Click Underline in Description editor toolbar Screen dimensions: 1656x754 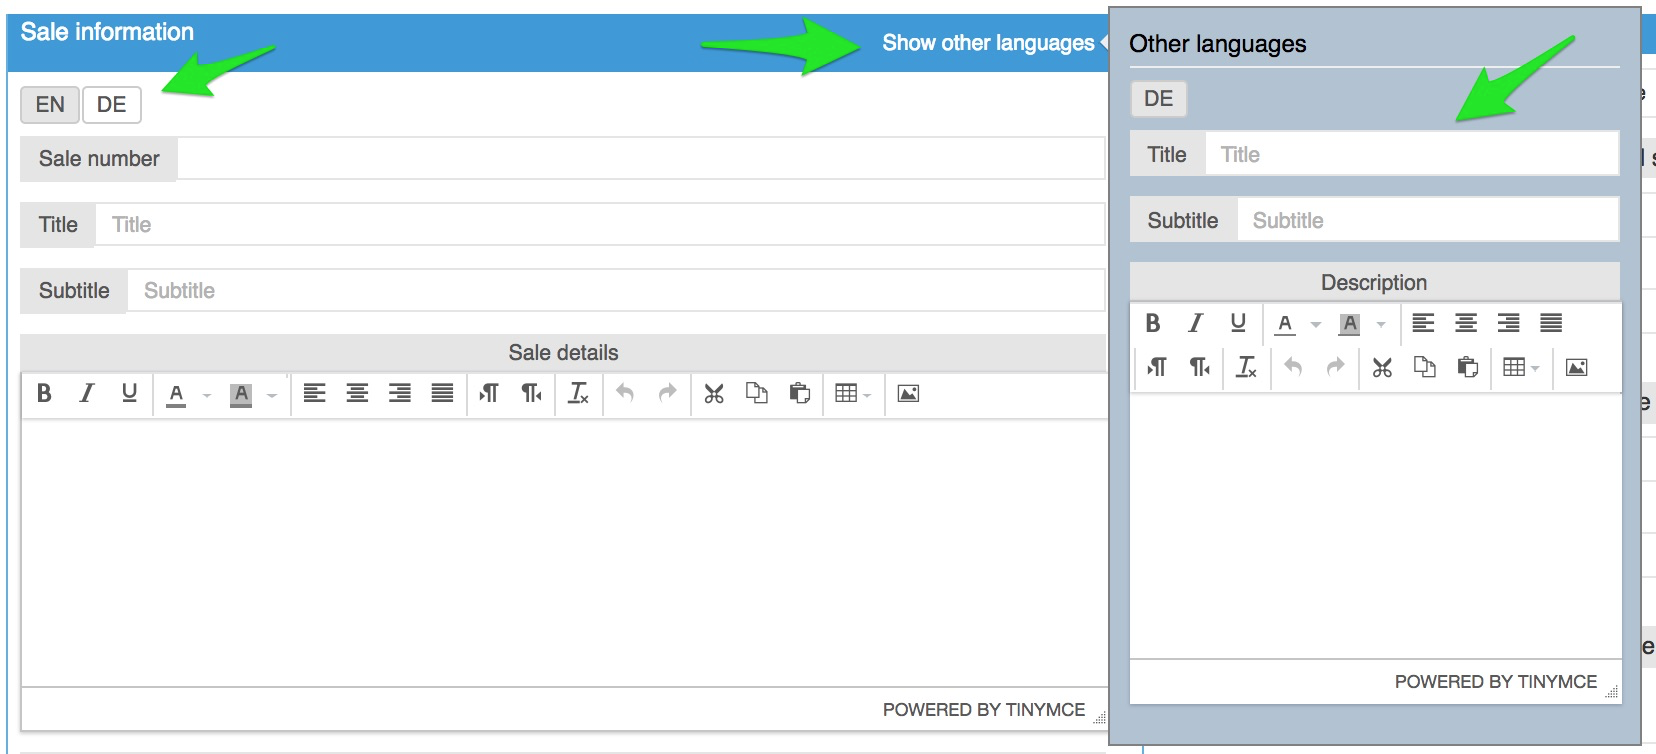[x=1238, y=323]
